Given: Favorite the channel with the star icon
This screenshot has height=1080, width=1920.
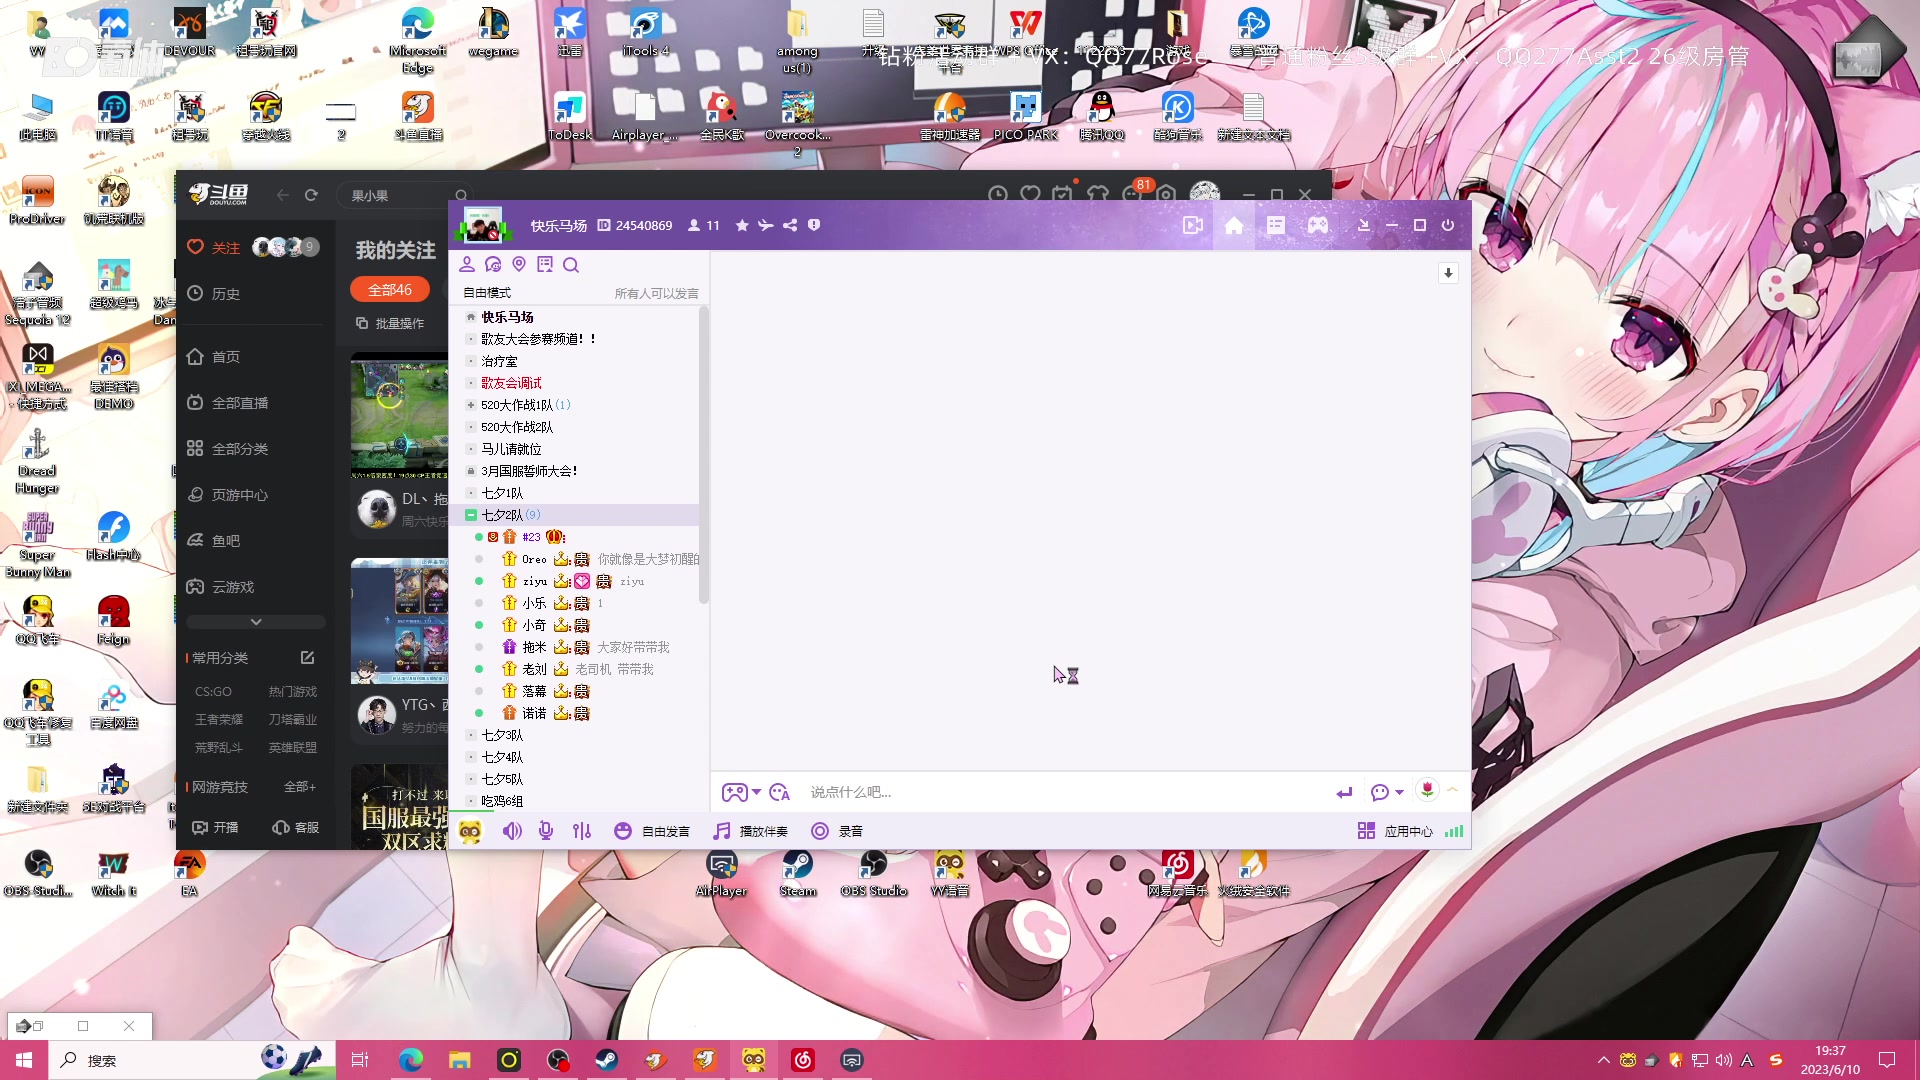Looking at the screenshot, I should [742, 226].
